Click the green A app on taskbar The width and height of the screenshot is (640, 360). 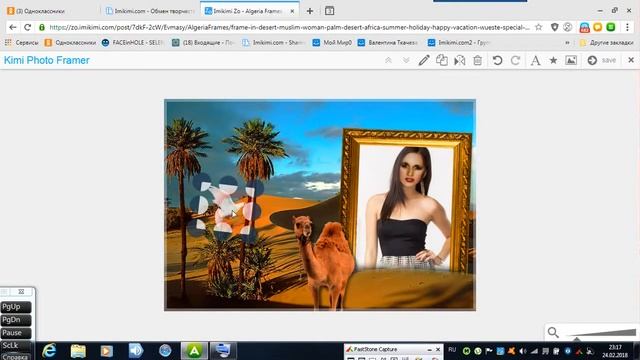pyautogui.click(x=194, y=351)
